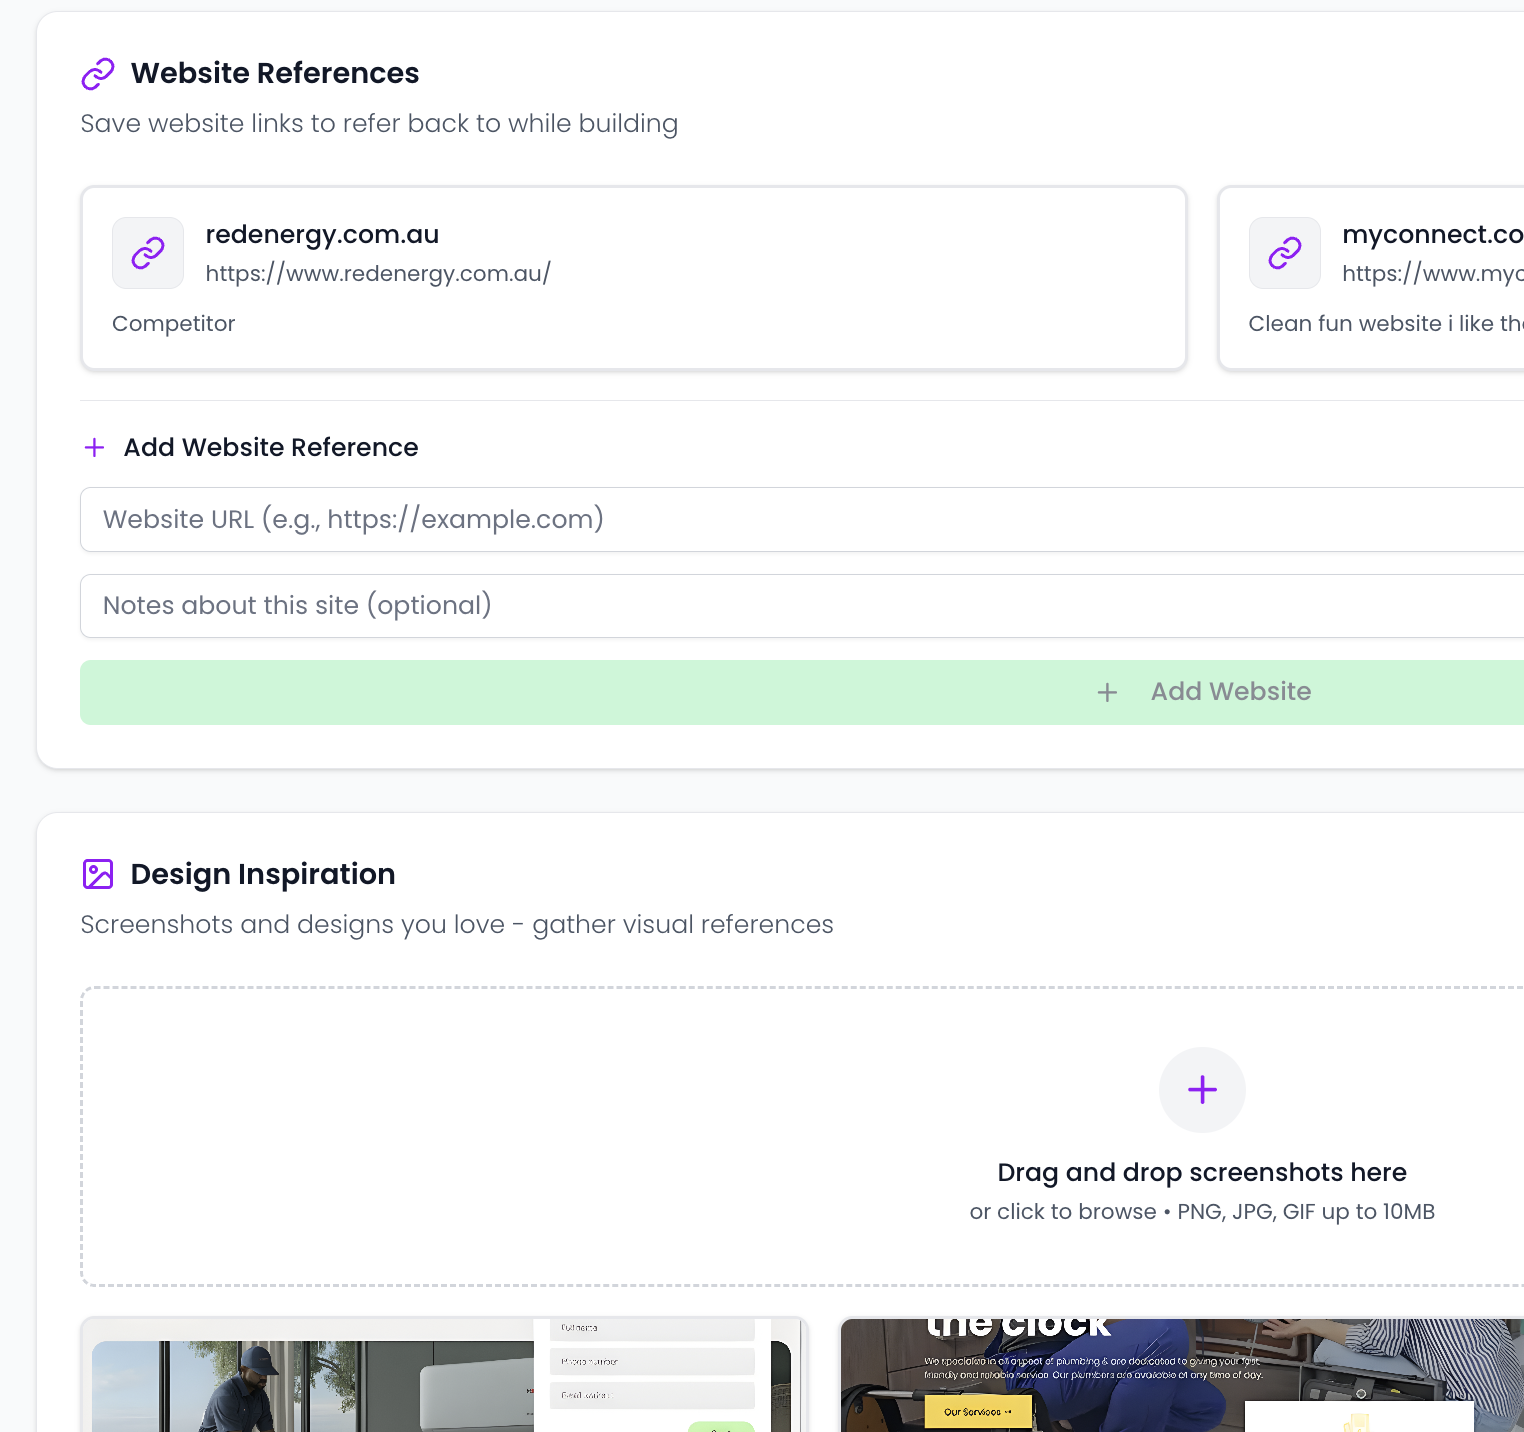
Task: Click the plus upload icon in drop zone
Action: click(x=1202, y=1090)
